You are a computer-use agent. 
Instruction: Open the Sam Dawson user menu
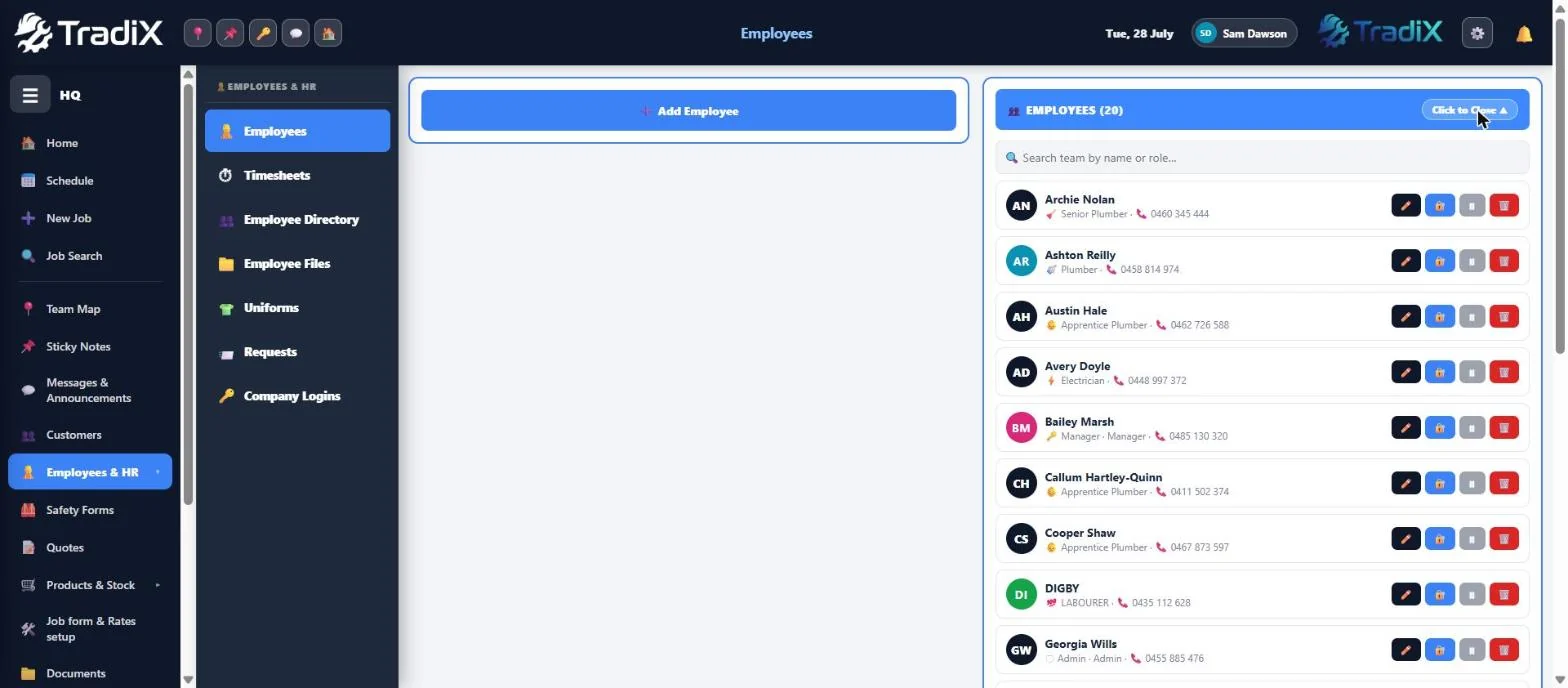click(x=1244, y=33)
